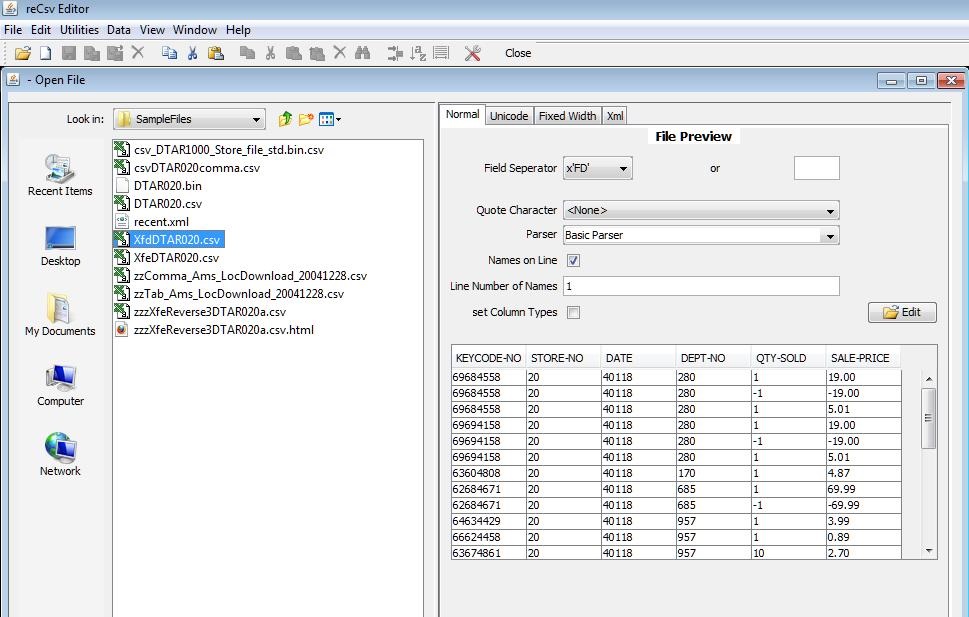This screenshot has width=969, height=617.
Task: Go up one folder level icon
Action: pos(285,120)
